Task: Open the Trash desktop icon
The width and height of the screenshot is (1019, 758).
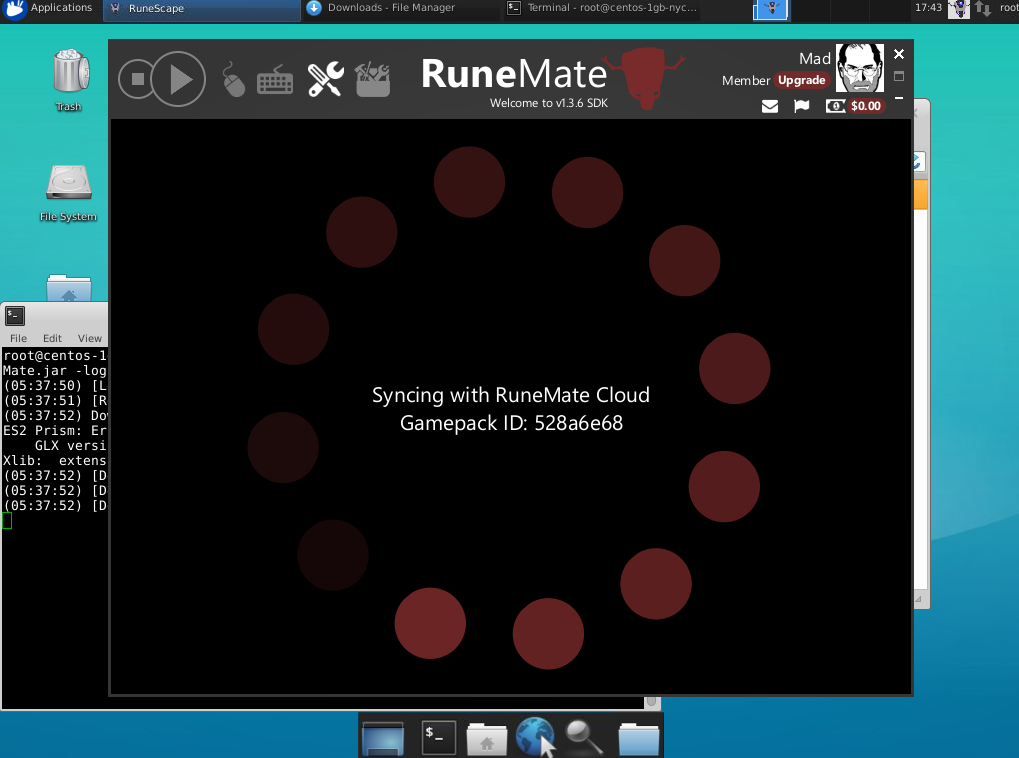Action: coord(68,80)
